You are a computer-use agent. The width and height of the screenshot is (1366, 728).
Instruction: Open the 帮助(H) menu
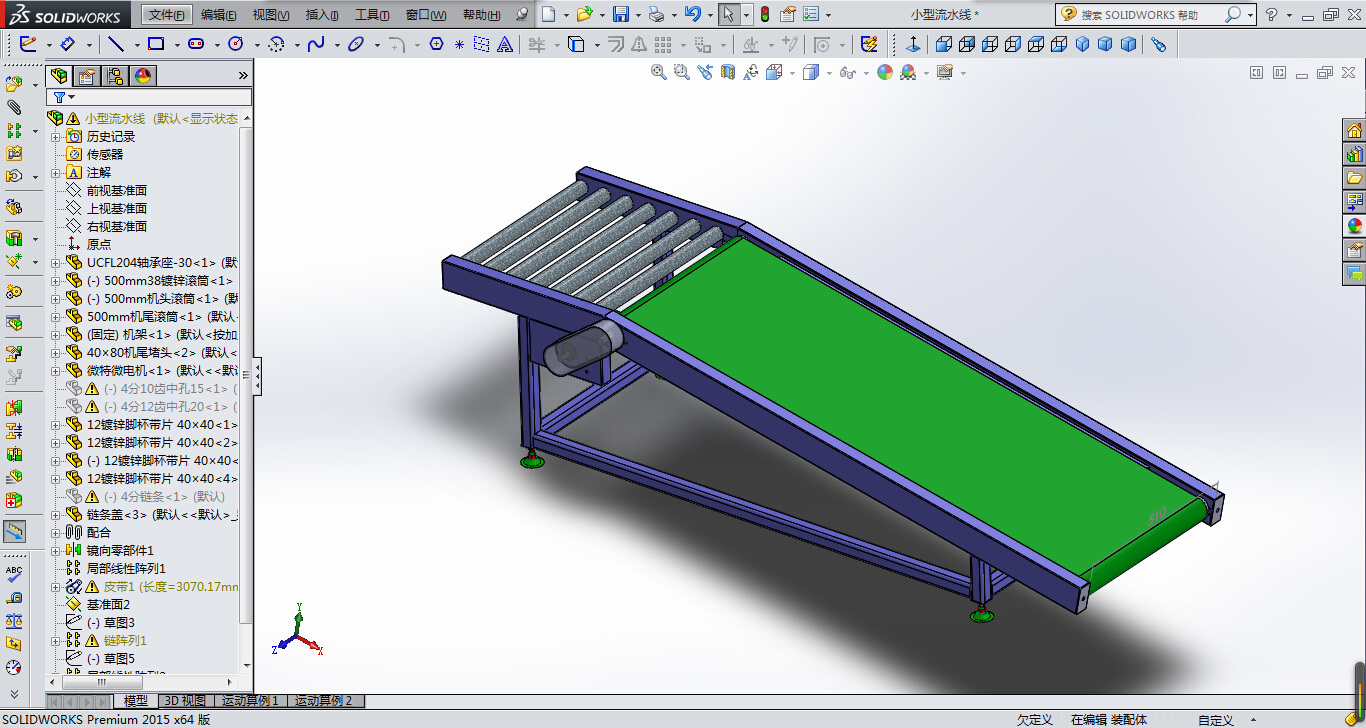[481, 15]
